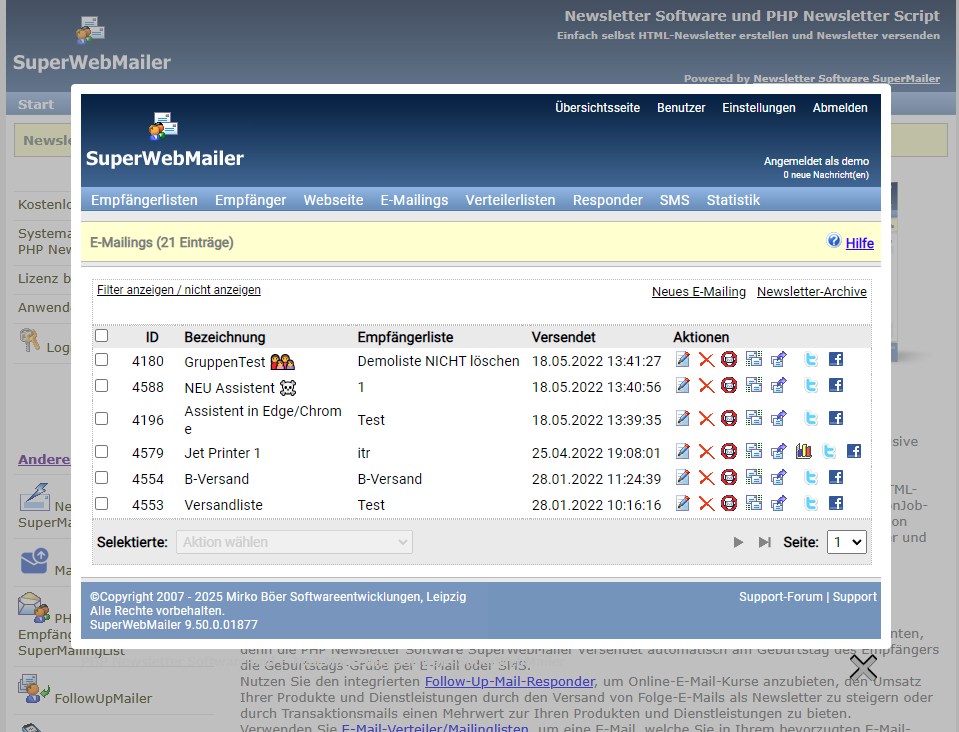Delete the Versandliste mailing with red X
Image resolution: width=959 pixels, height=732 pixels.
(x=706, y=503)
